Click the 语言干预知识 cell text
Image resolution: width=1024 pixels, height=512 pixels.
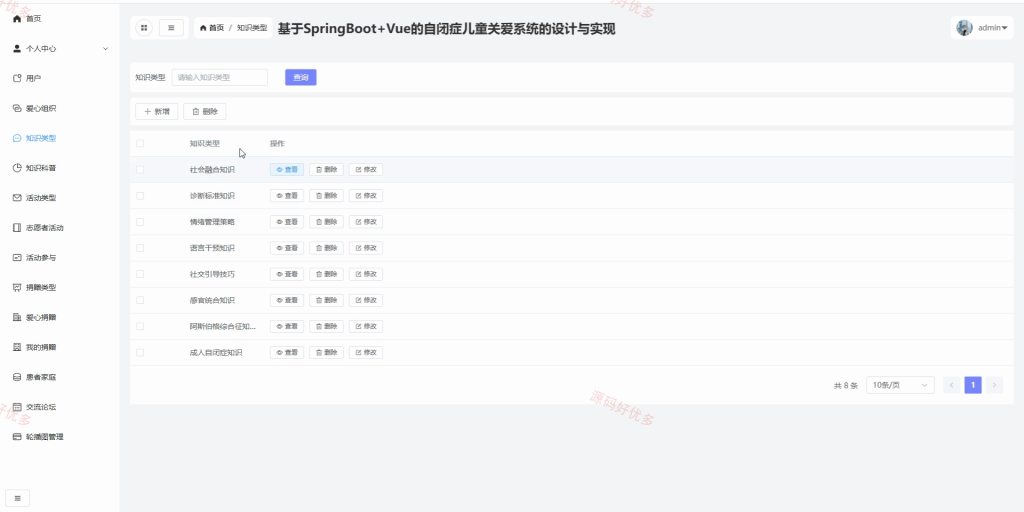212,248
